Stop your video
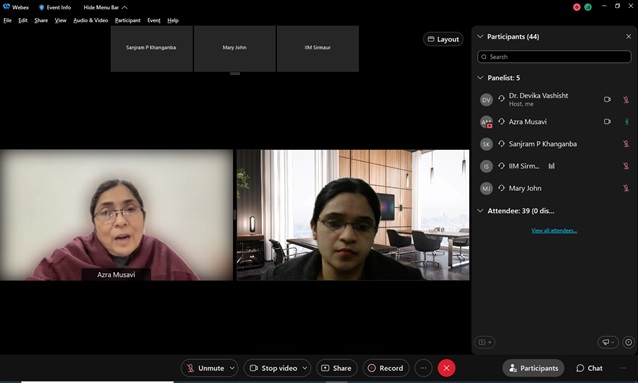This screenshot has width=638, height=383. (x=273, y=368)
